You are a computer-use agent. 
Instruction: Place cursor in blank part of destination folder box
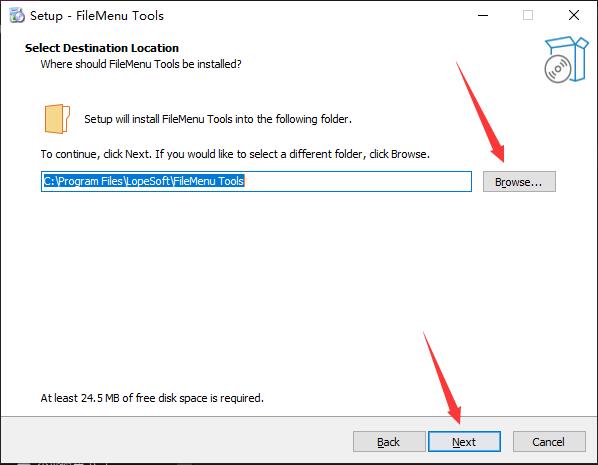point(357,181)
